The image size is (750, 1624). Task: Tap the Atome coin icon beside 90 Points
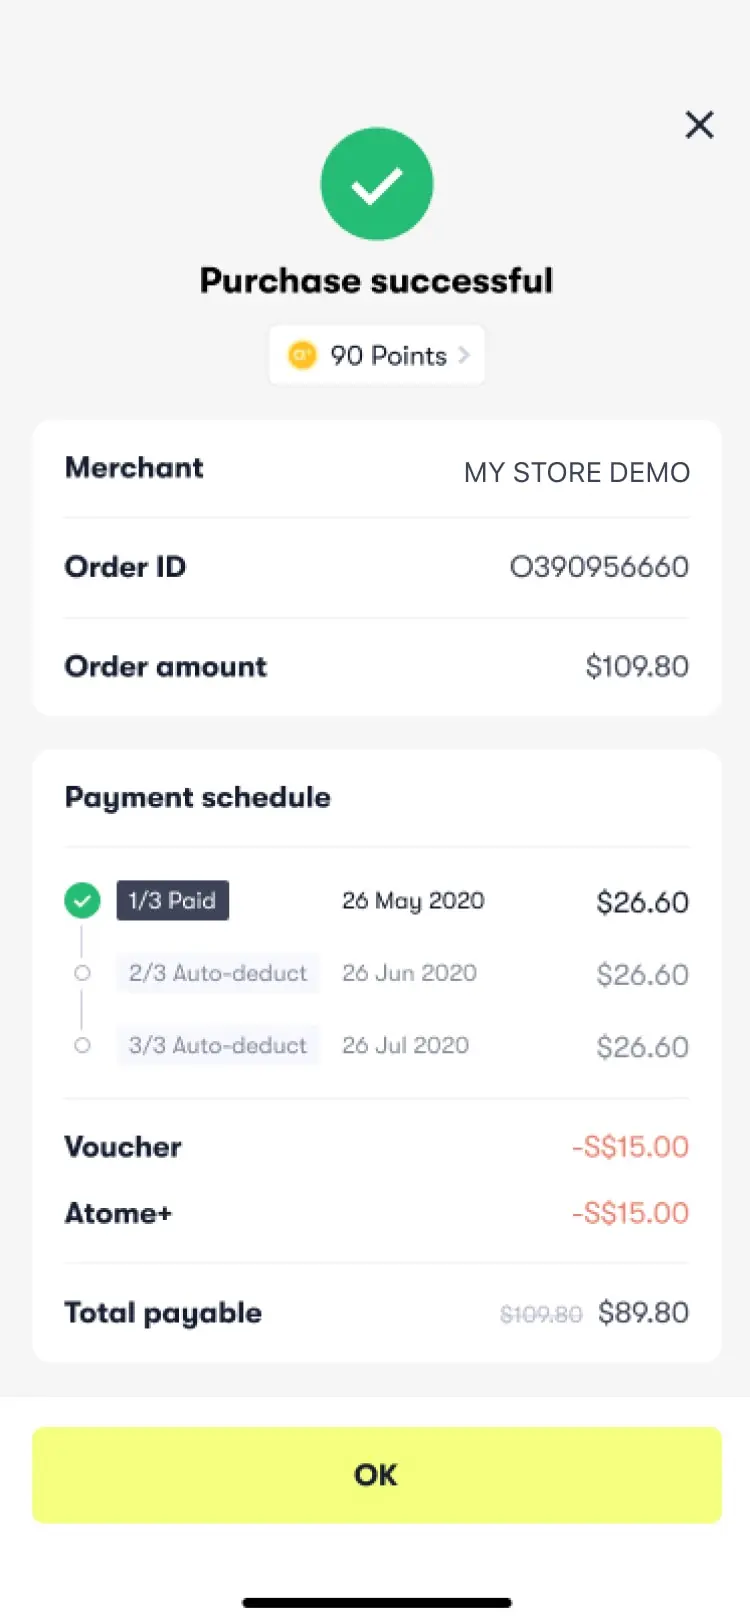pyautogui.click(x=302, y=355)
